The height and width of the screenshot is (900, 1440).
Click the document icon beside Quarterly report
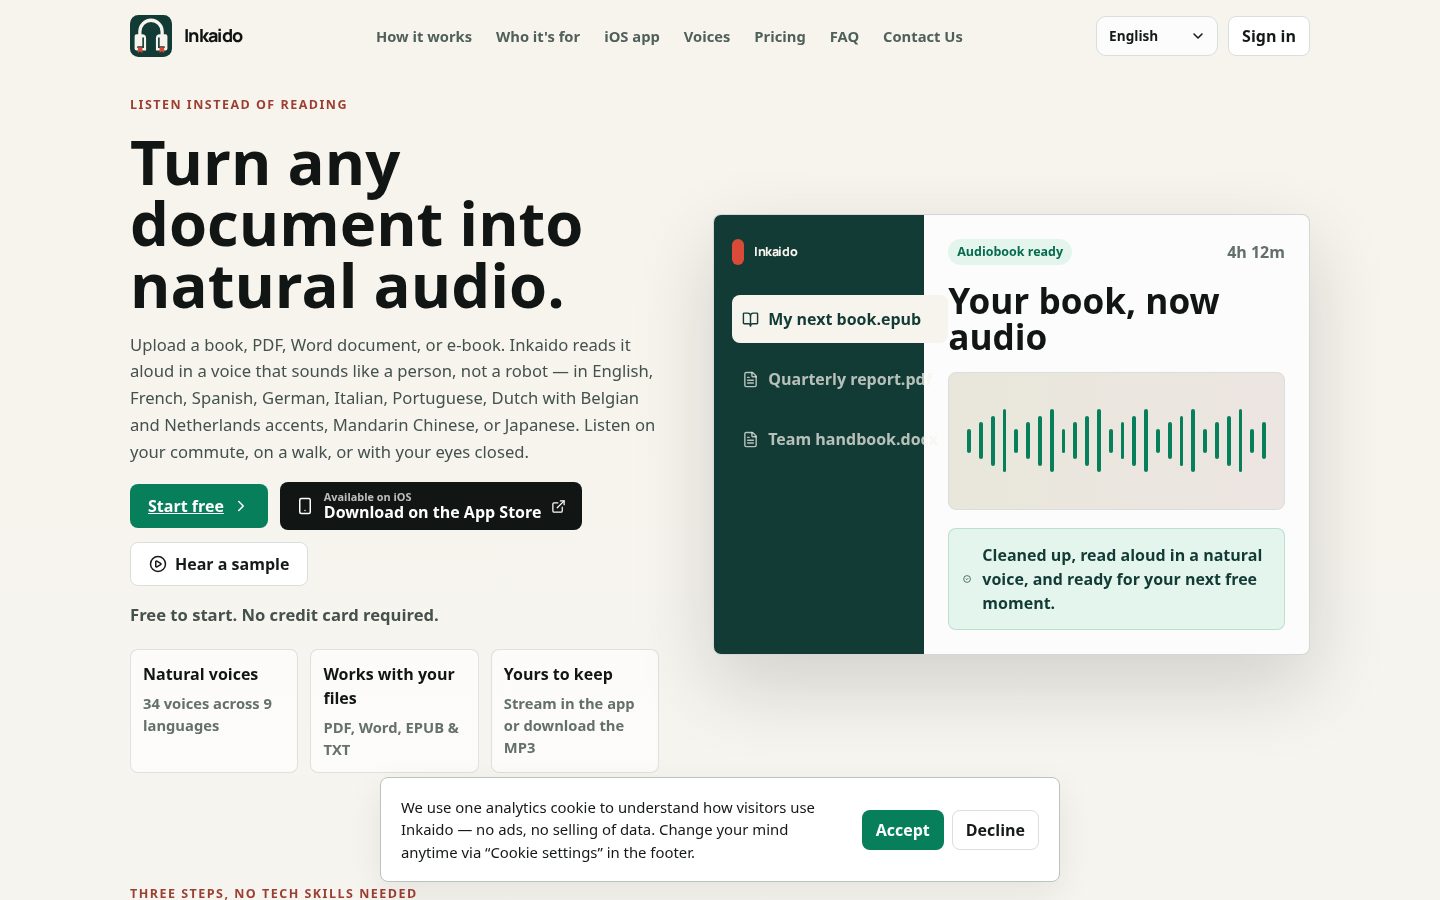point(750,379)
